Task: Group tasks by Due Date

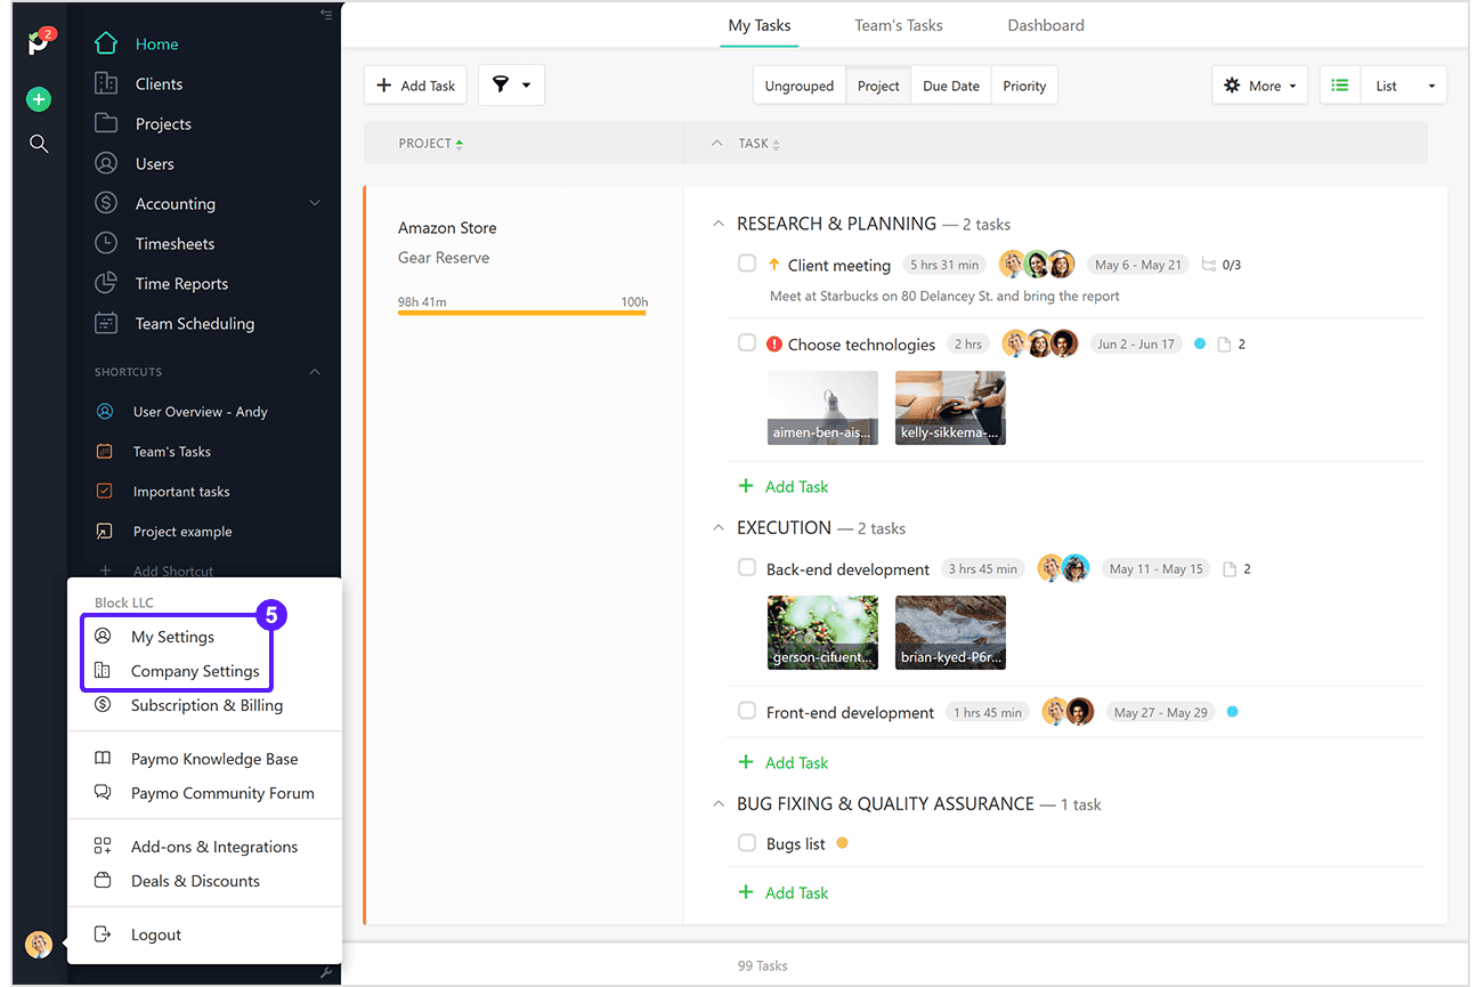Action: [x=951, y=86]
